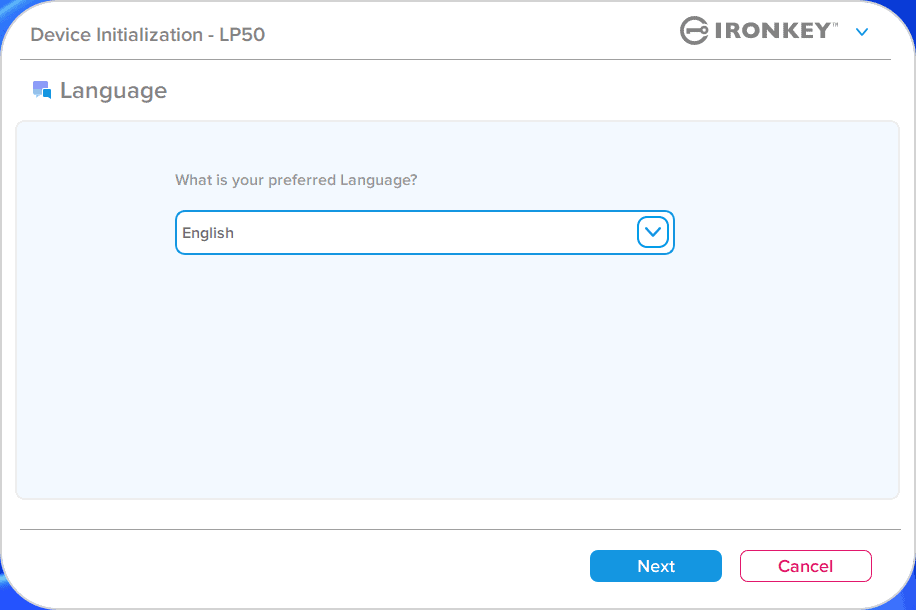Click the Language speech bubbles icon
Image resolution: width=916 pixels, height=610 pixels.
[x=41, y=91]
